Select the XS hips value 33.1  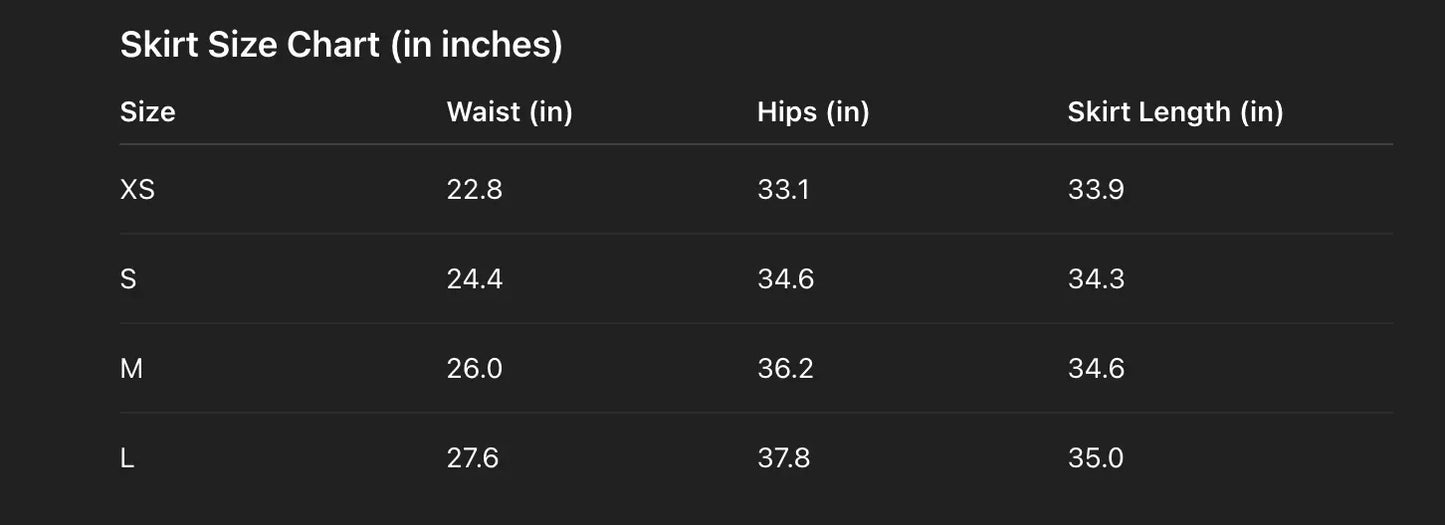pos(783,189)
